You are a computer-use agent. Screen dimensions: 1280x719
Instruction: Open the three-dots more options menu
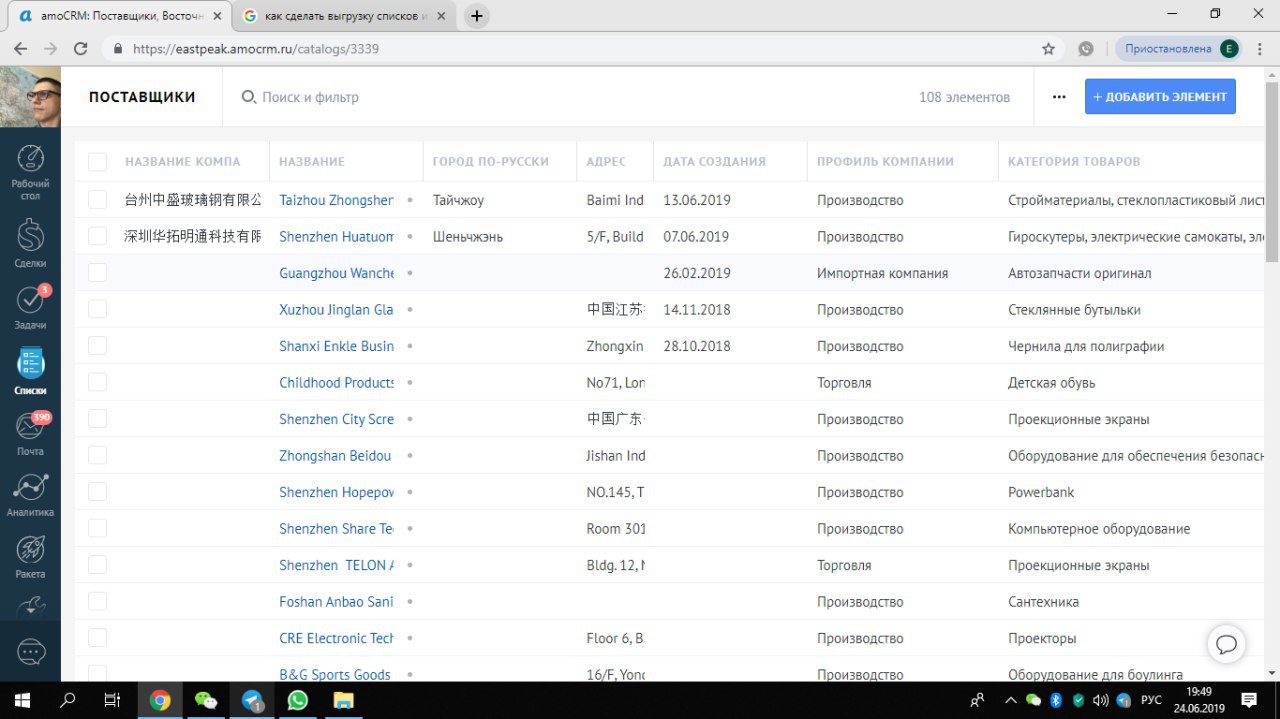(1059, 97)
